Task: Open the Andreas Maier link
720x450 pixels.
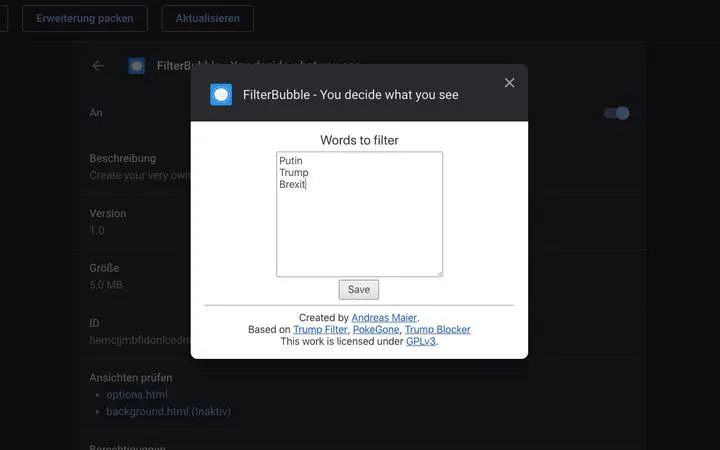Action: [x=384, y=318]
